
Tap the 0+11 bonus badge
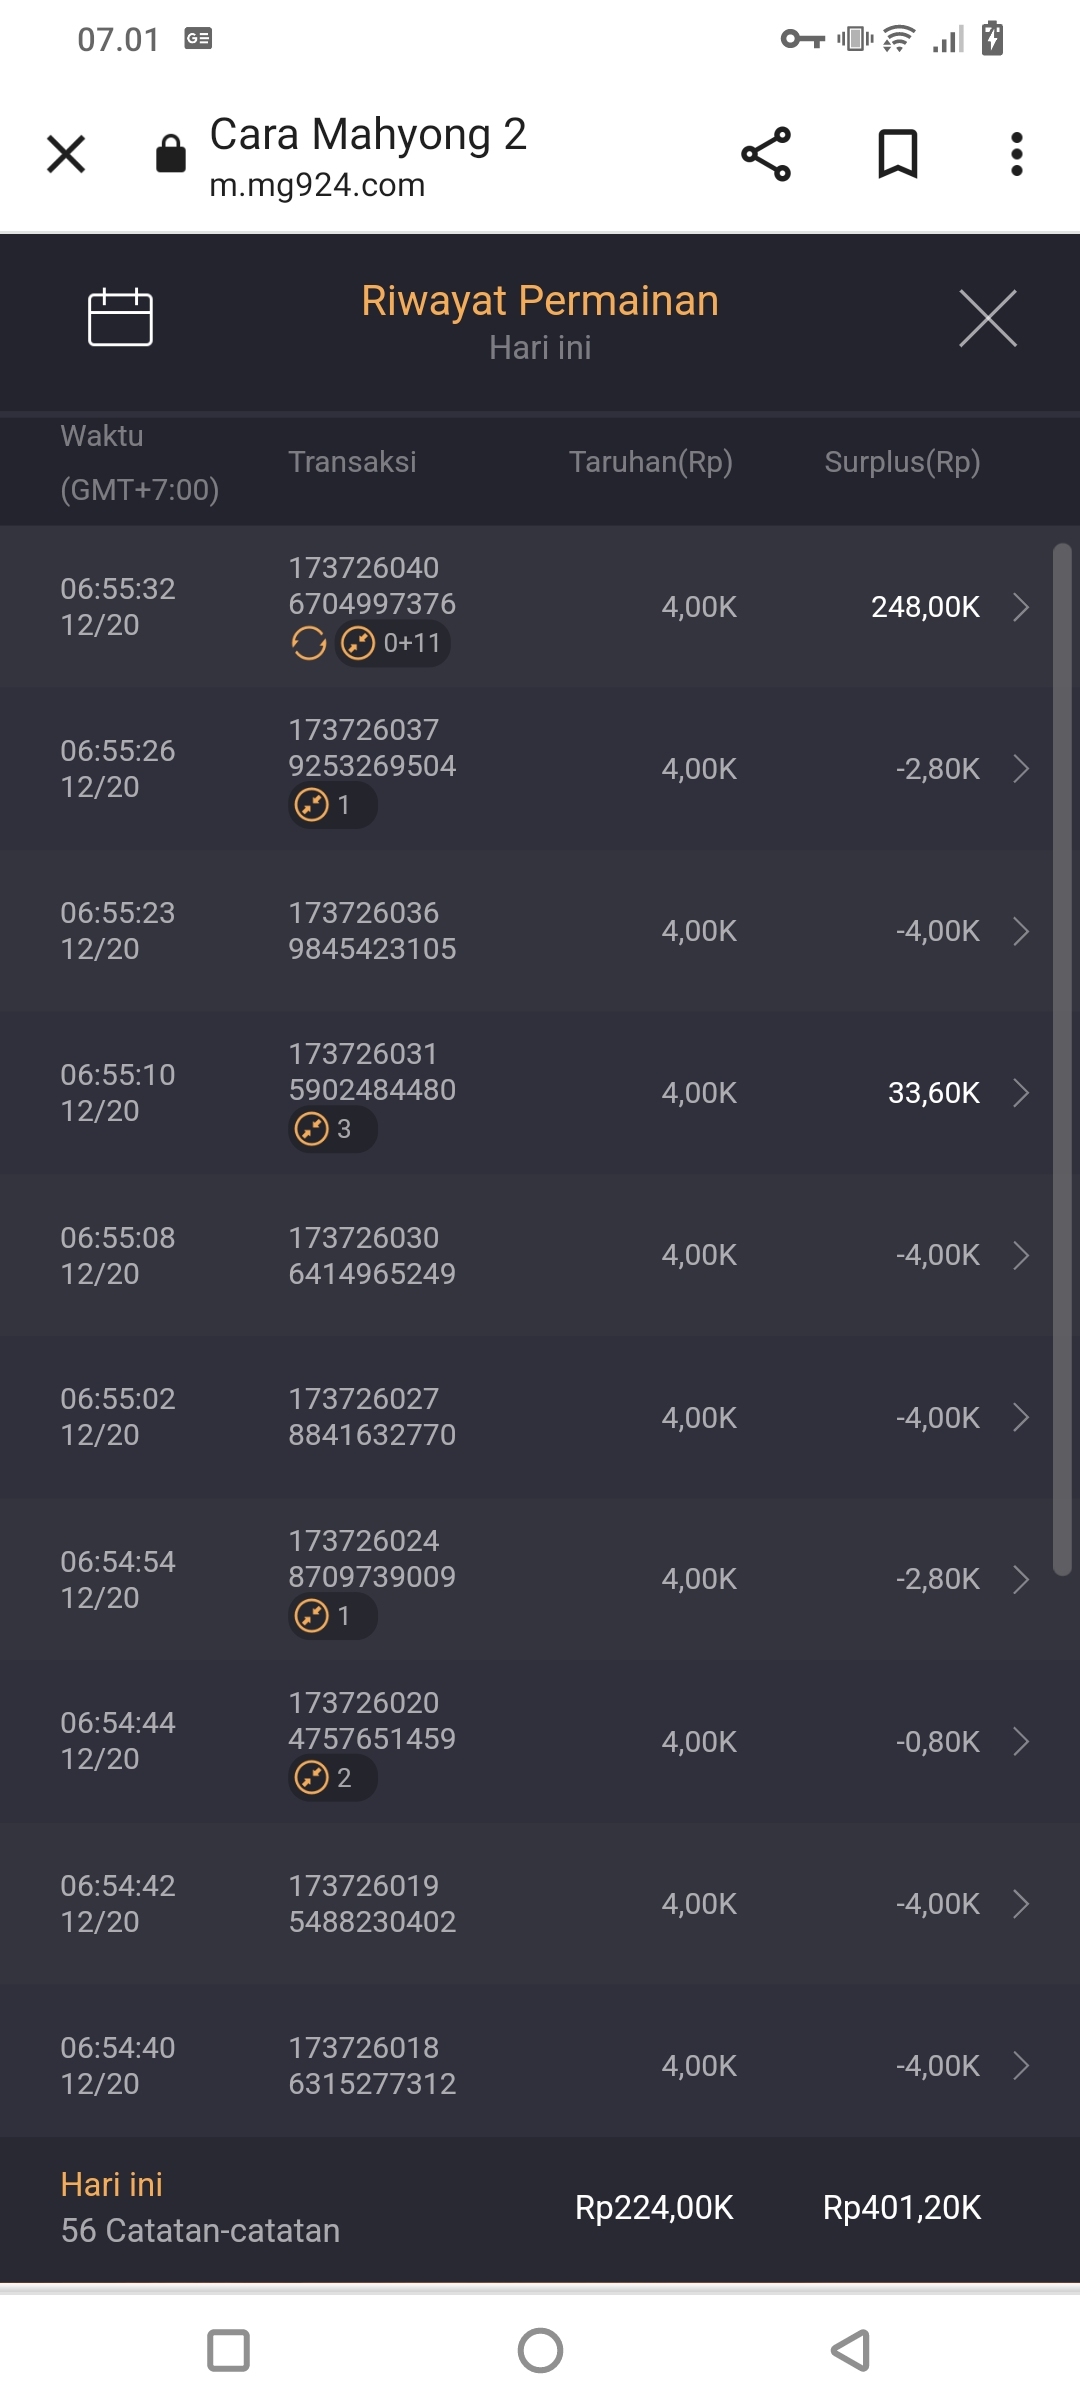393,643
